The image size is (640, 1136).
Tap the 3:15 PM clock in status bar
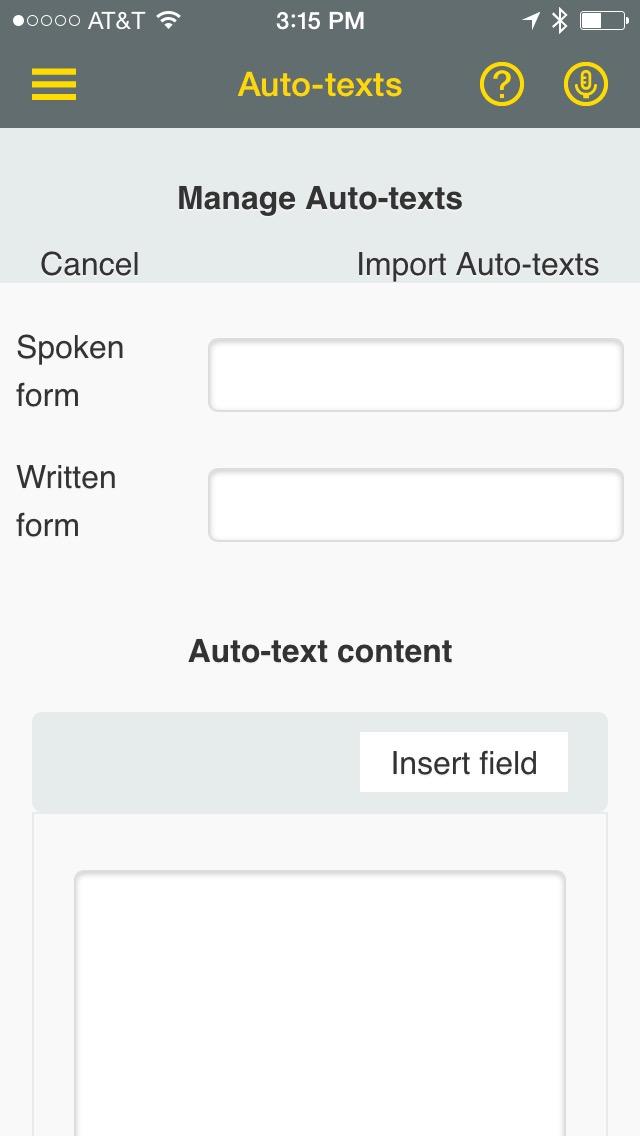(x=320, y=20)
